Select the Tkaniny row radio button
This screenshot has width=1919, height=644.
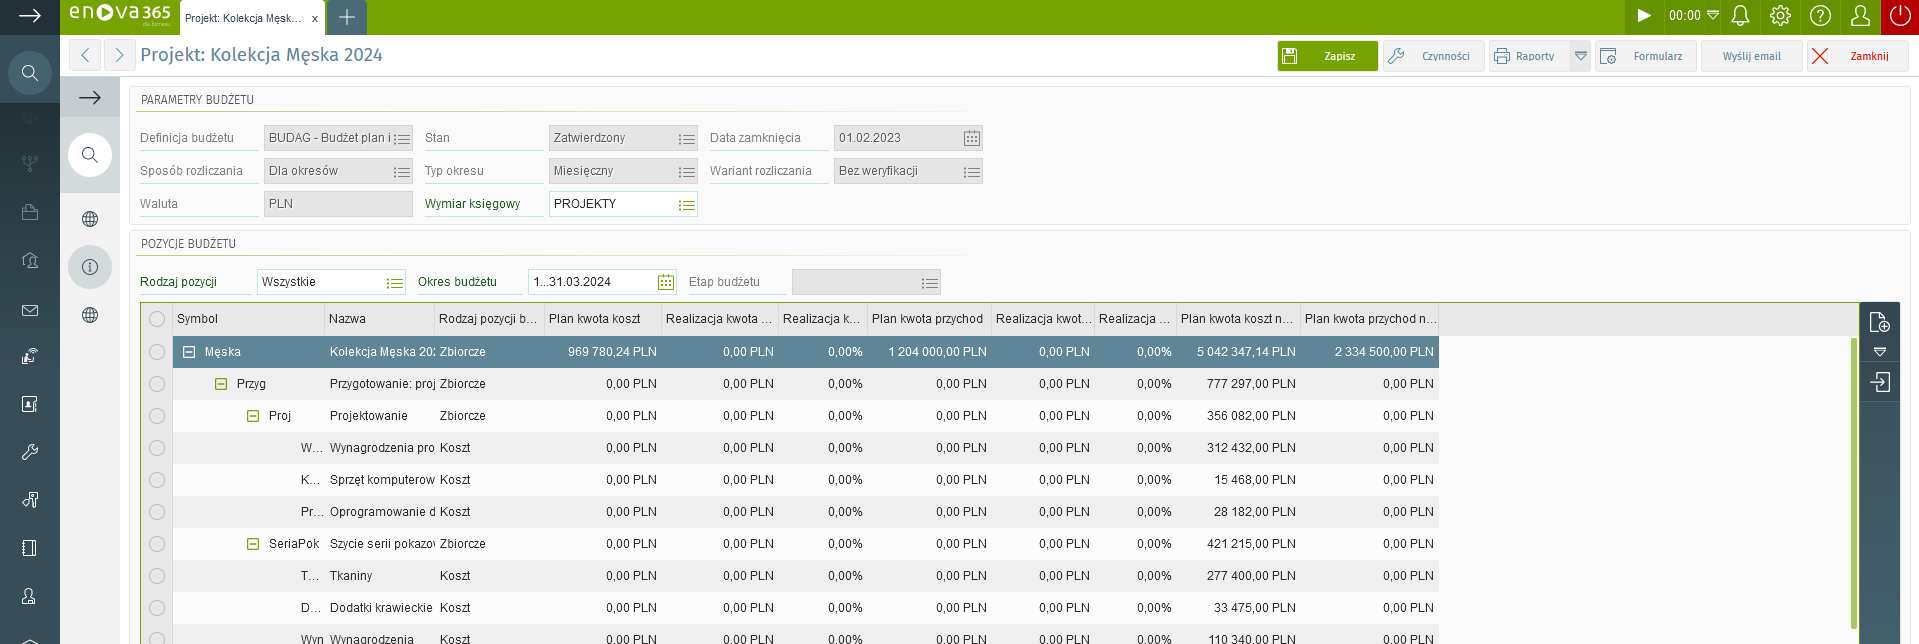pyautogui.click(x=157, y=576)
